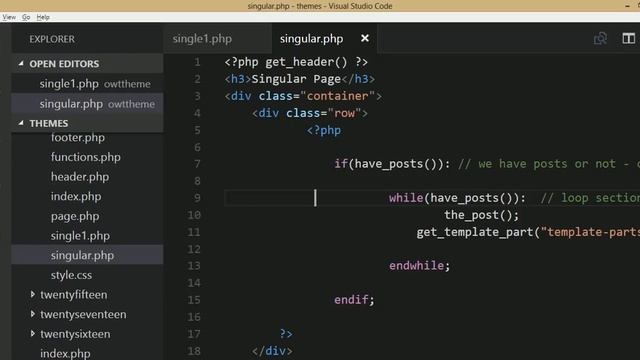Minimize the Visual Studio Code window
This screenshot has height=360, width=640.
[x=627, y=6]
